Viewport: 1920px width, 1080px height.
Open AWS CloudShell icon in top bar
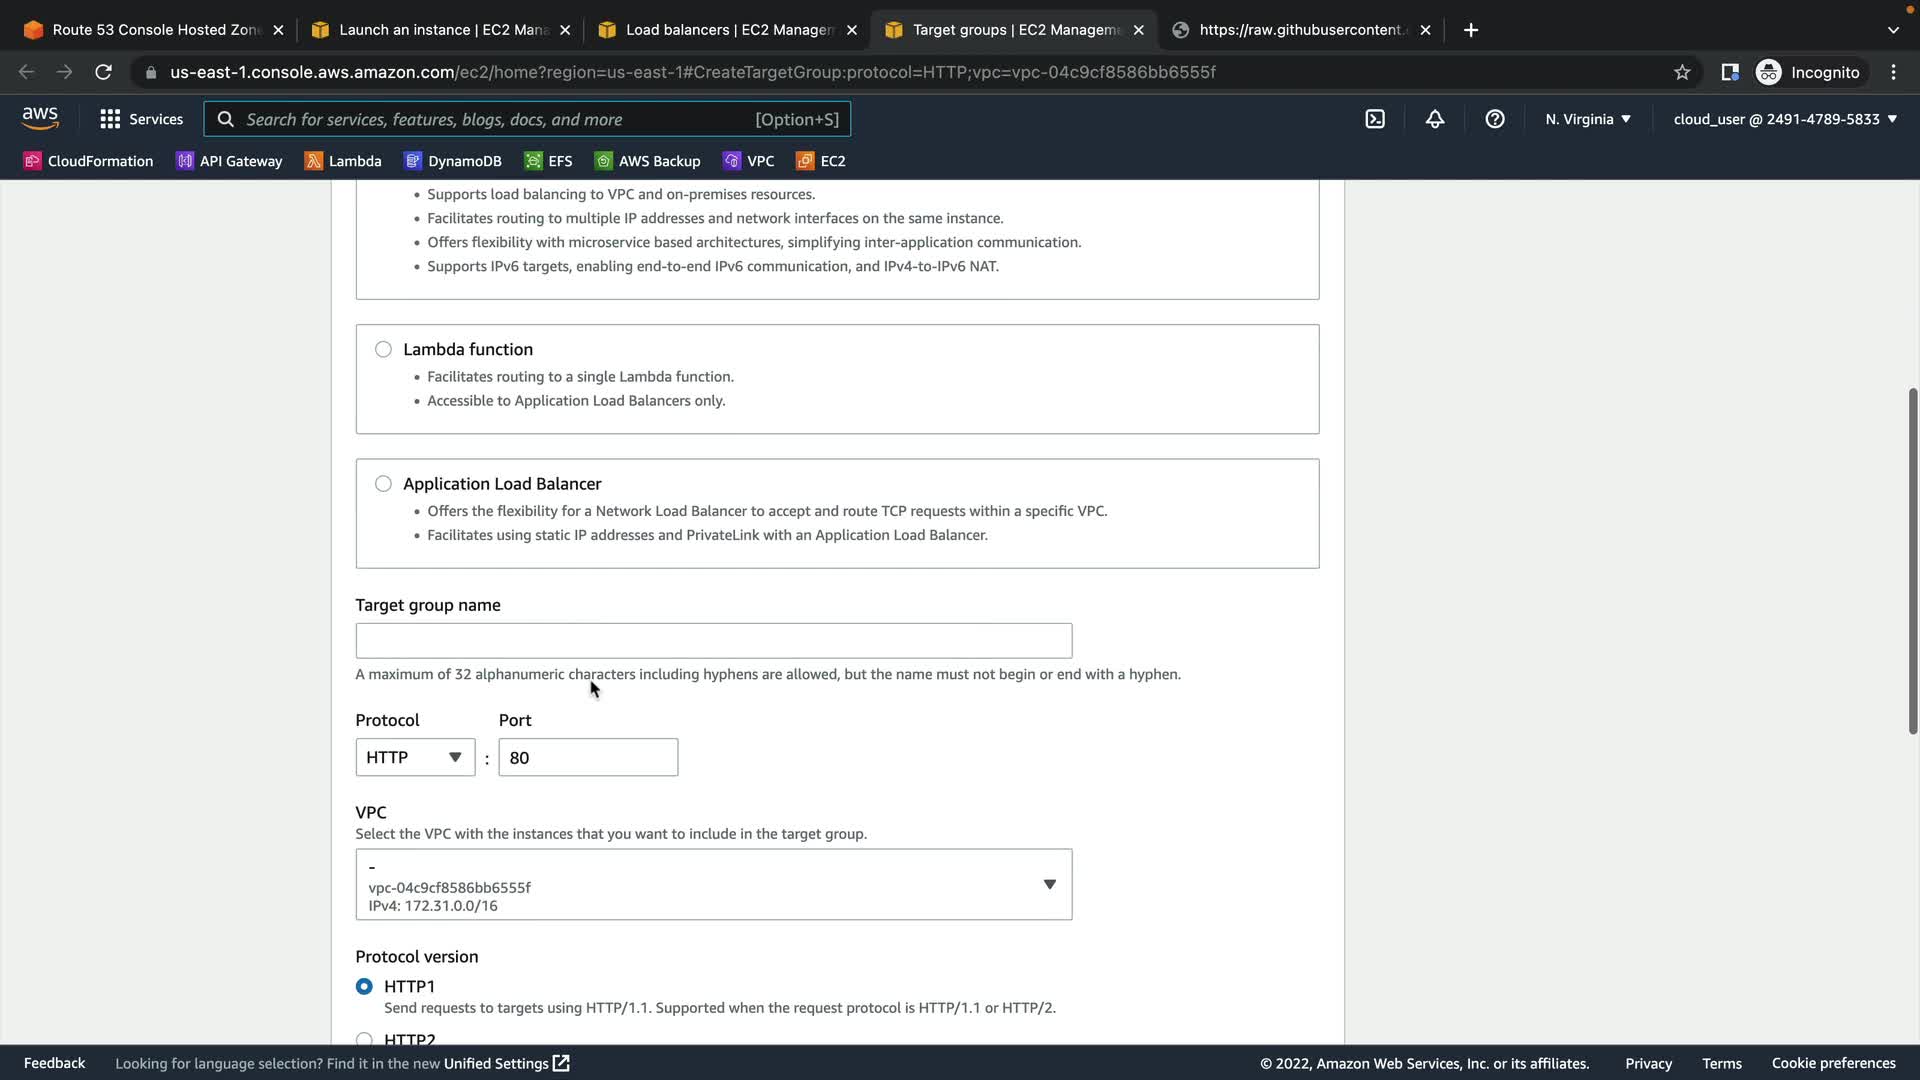click(1375, 119)
